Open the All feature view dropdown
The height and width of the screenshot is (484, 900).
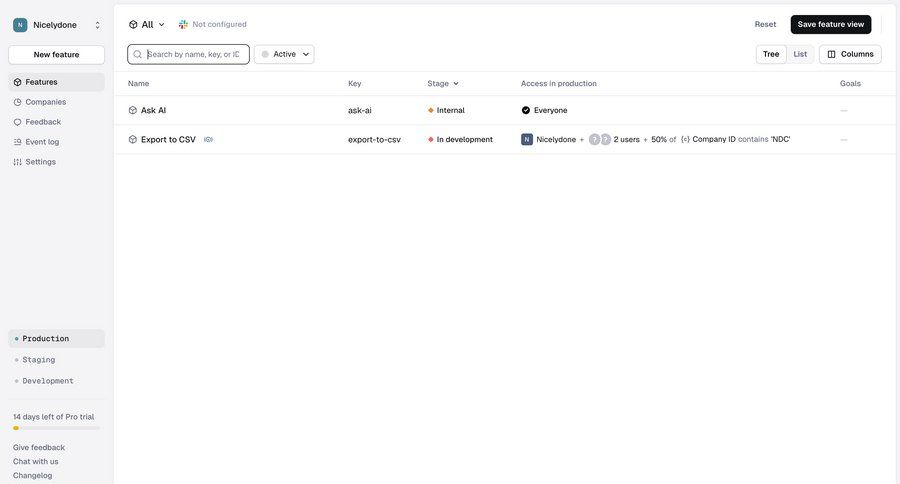pyautogui.click(x=146, y=25)
